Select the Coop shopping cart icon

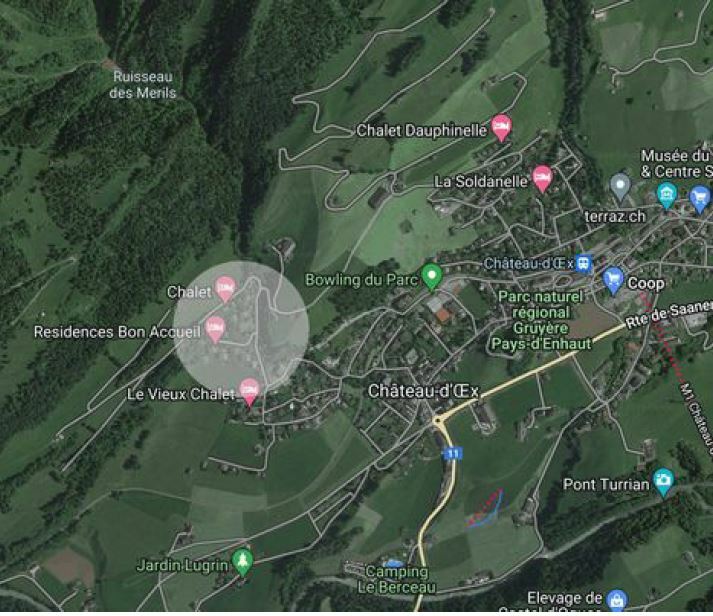coord(613,280)
